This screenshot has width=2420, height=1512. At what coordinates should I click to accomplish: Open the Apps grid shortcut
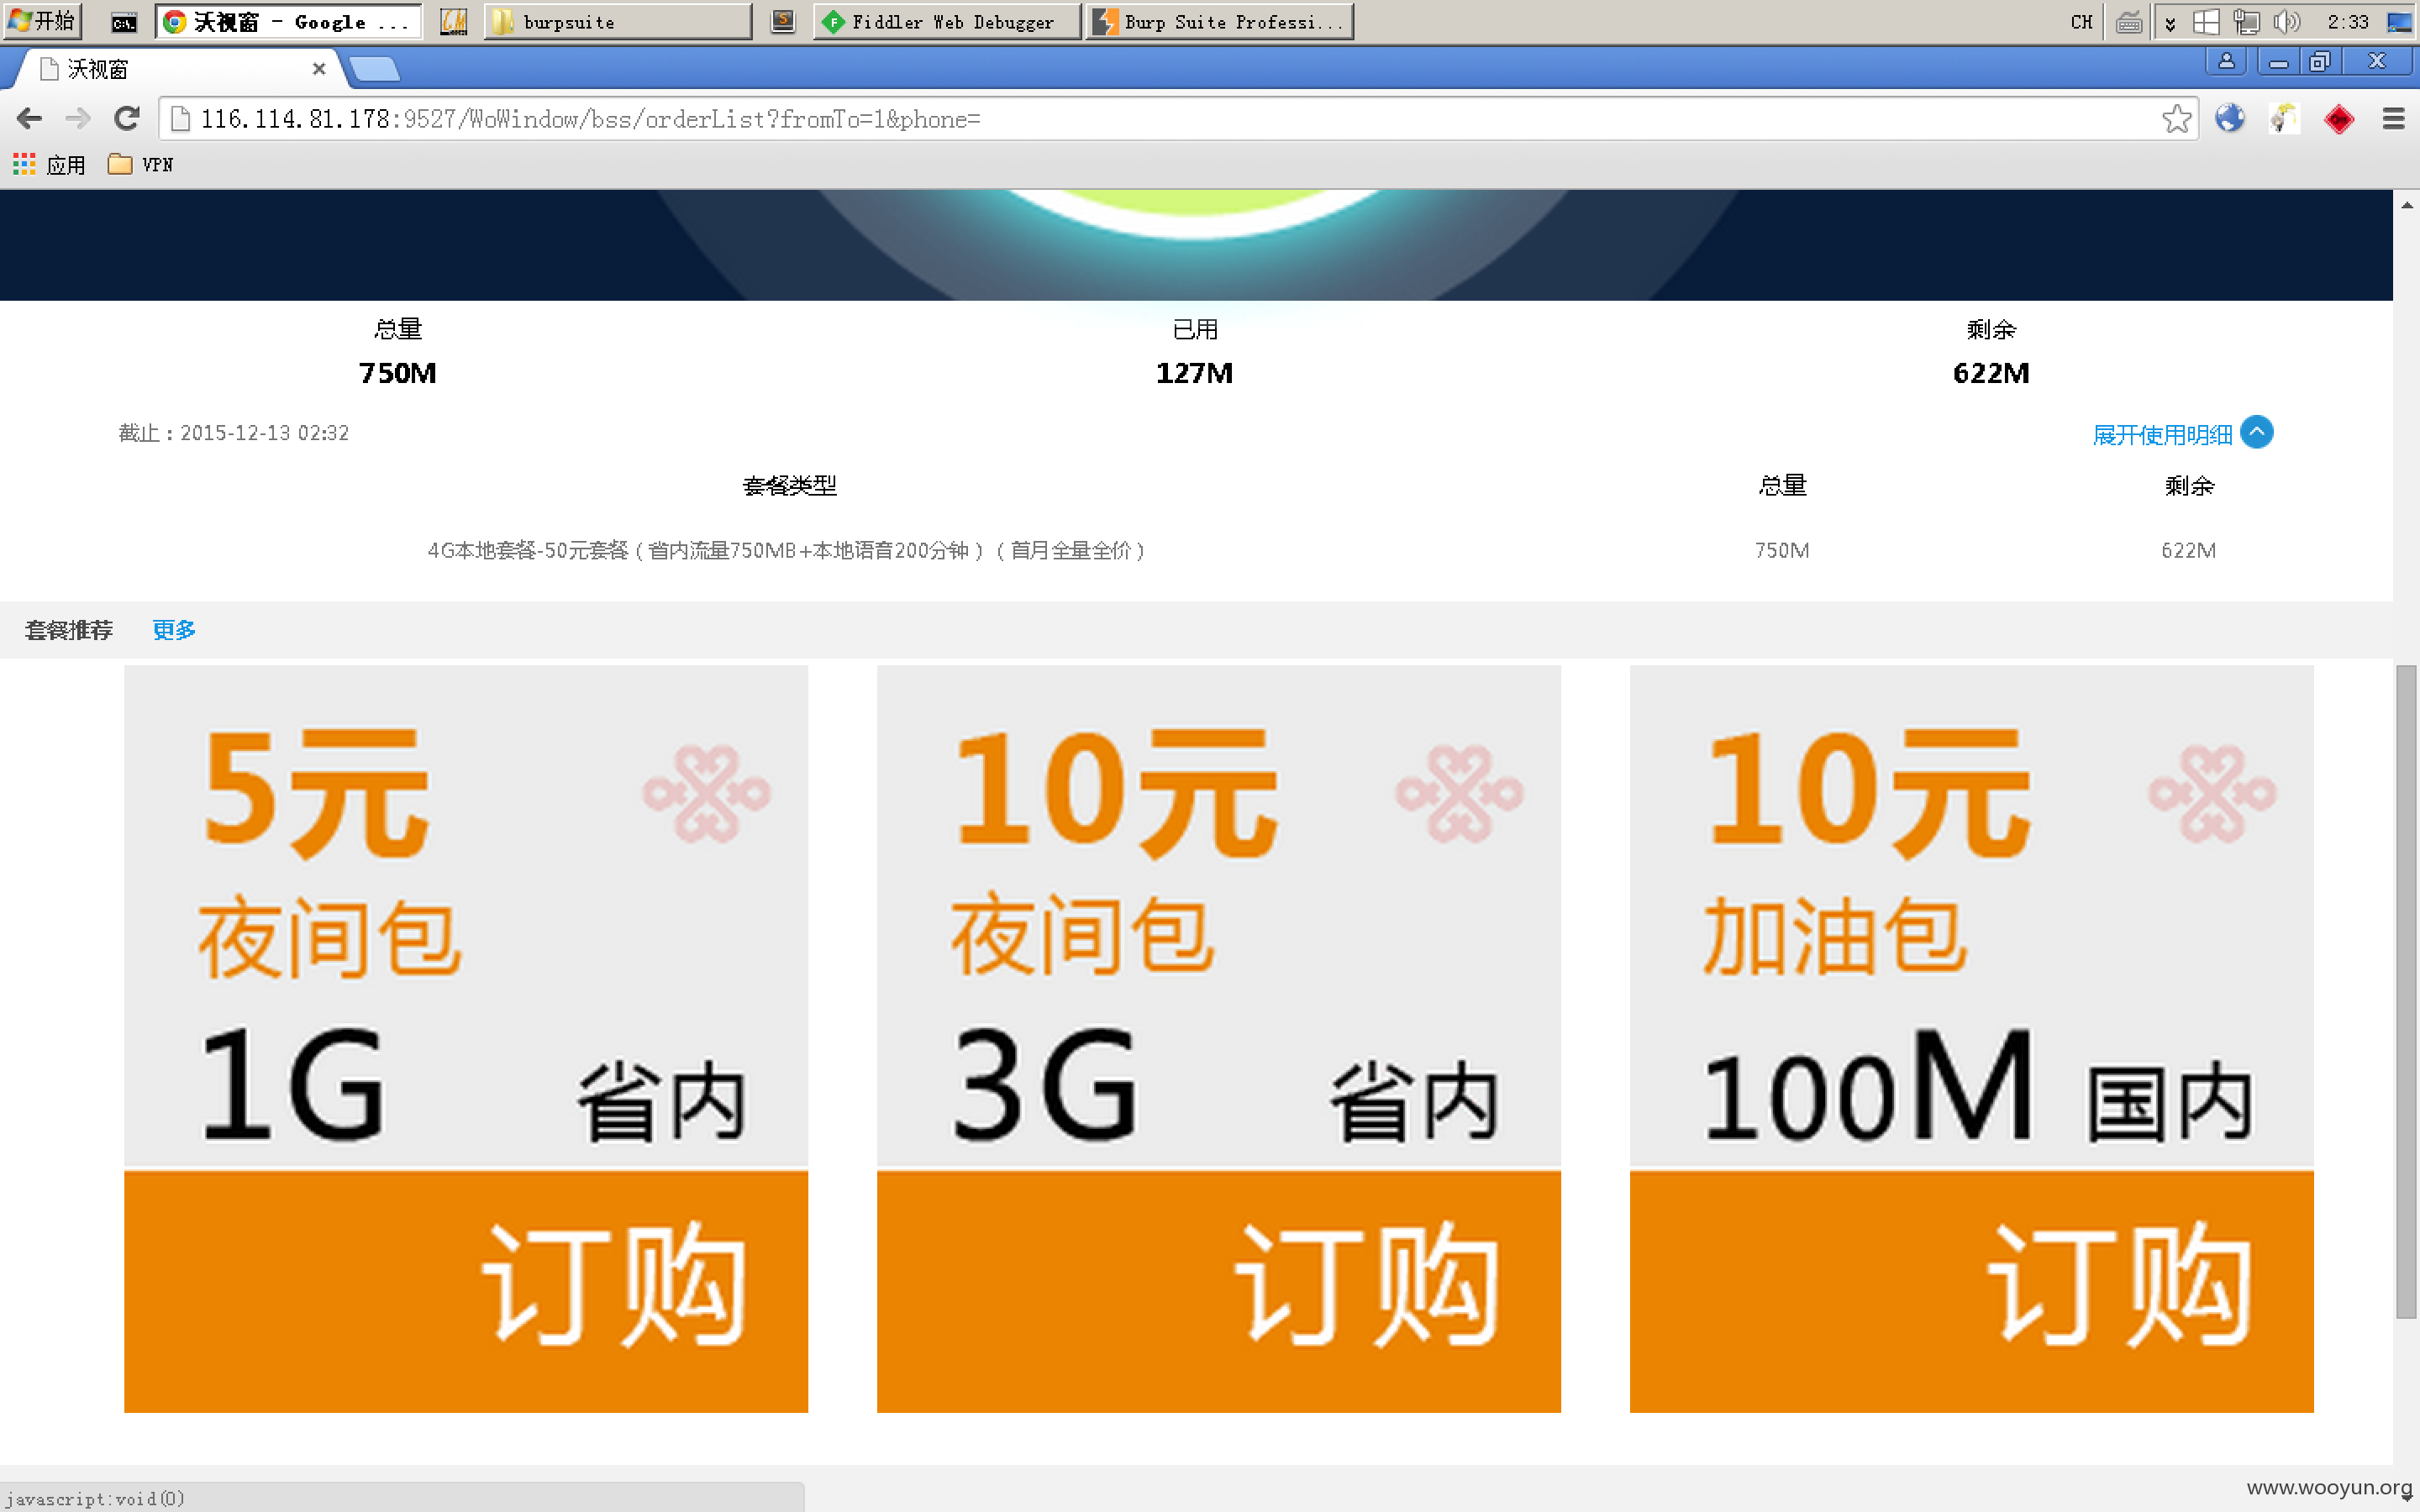click(49, 165)
